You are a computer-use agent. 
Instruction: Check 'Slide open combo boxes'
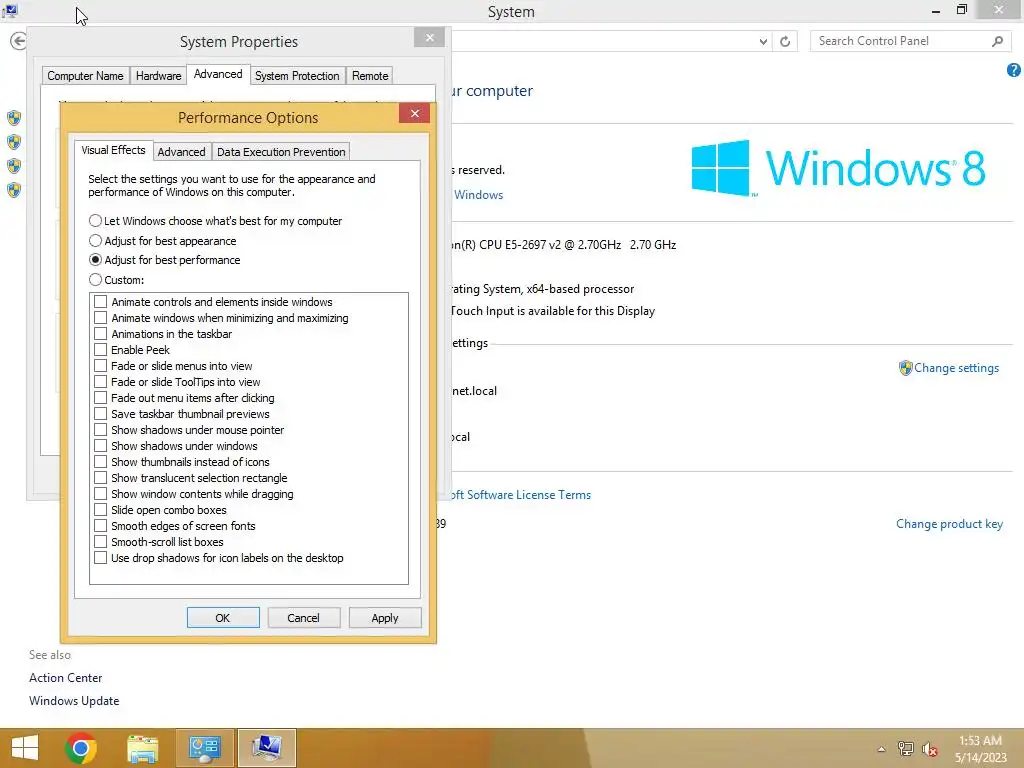coord(101,509)
